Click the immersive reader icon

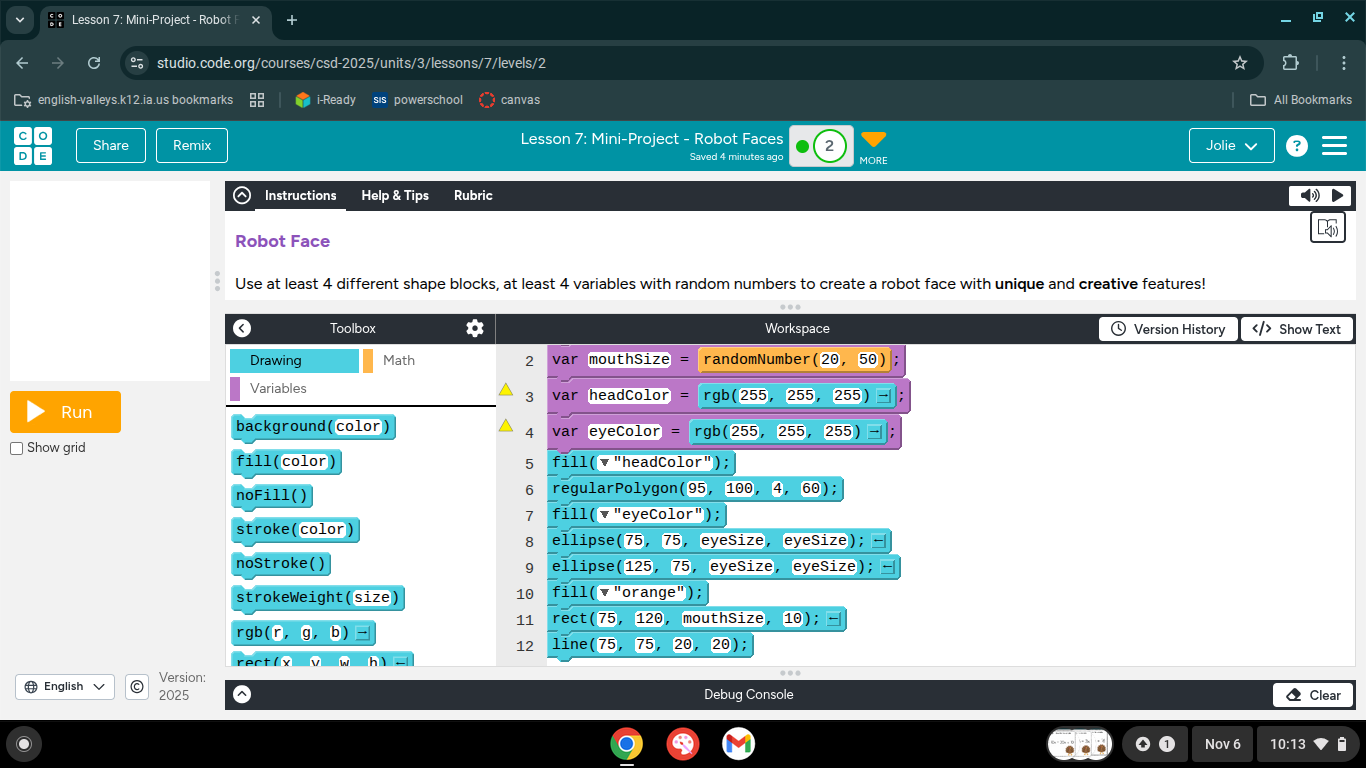[x=1328, y=228]
